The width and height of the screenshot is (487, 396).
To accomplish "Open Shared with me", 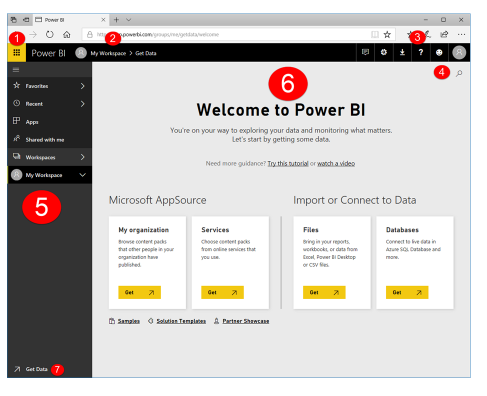I will pos(49,139).
